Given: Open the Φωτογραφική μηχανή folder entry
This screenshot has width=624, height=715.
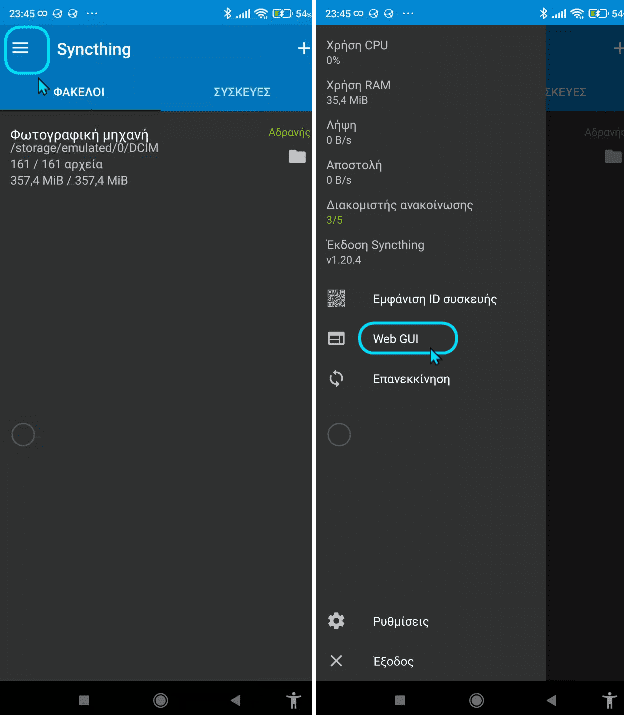Looking at the screenshot, I should 156,157.
